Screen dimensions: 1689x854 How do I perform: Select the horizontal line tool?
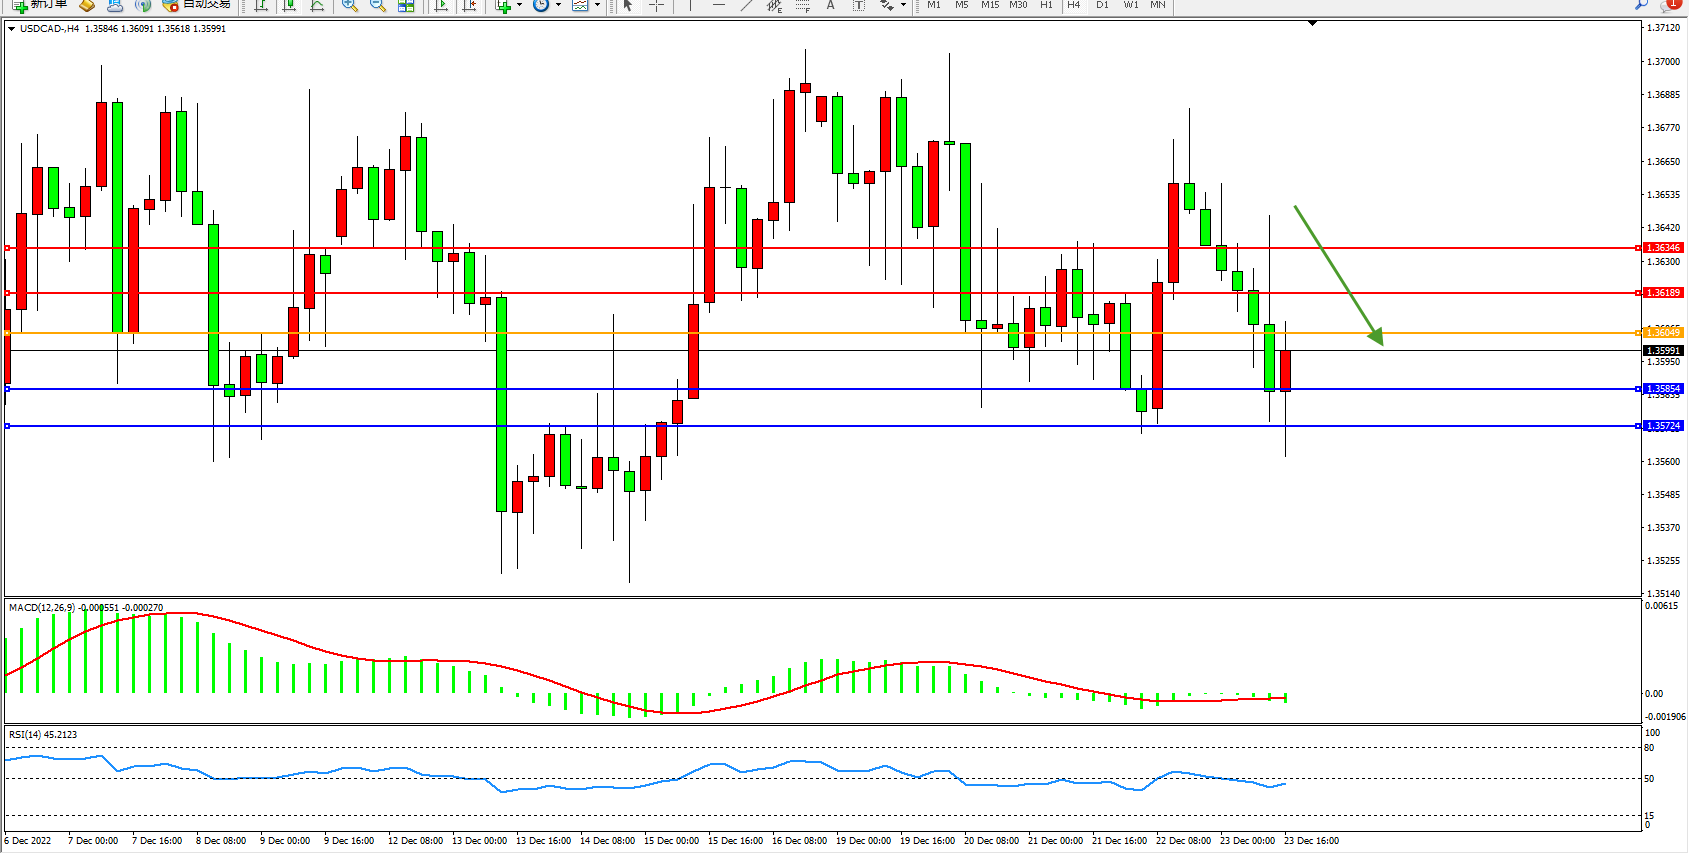click(x=718, y=5)
